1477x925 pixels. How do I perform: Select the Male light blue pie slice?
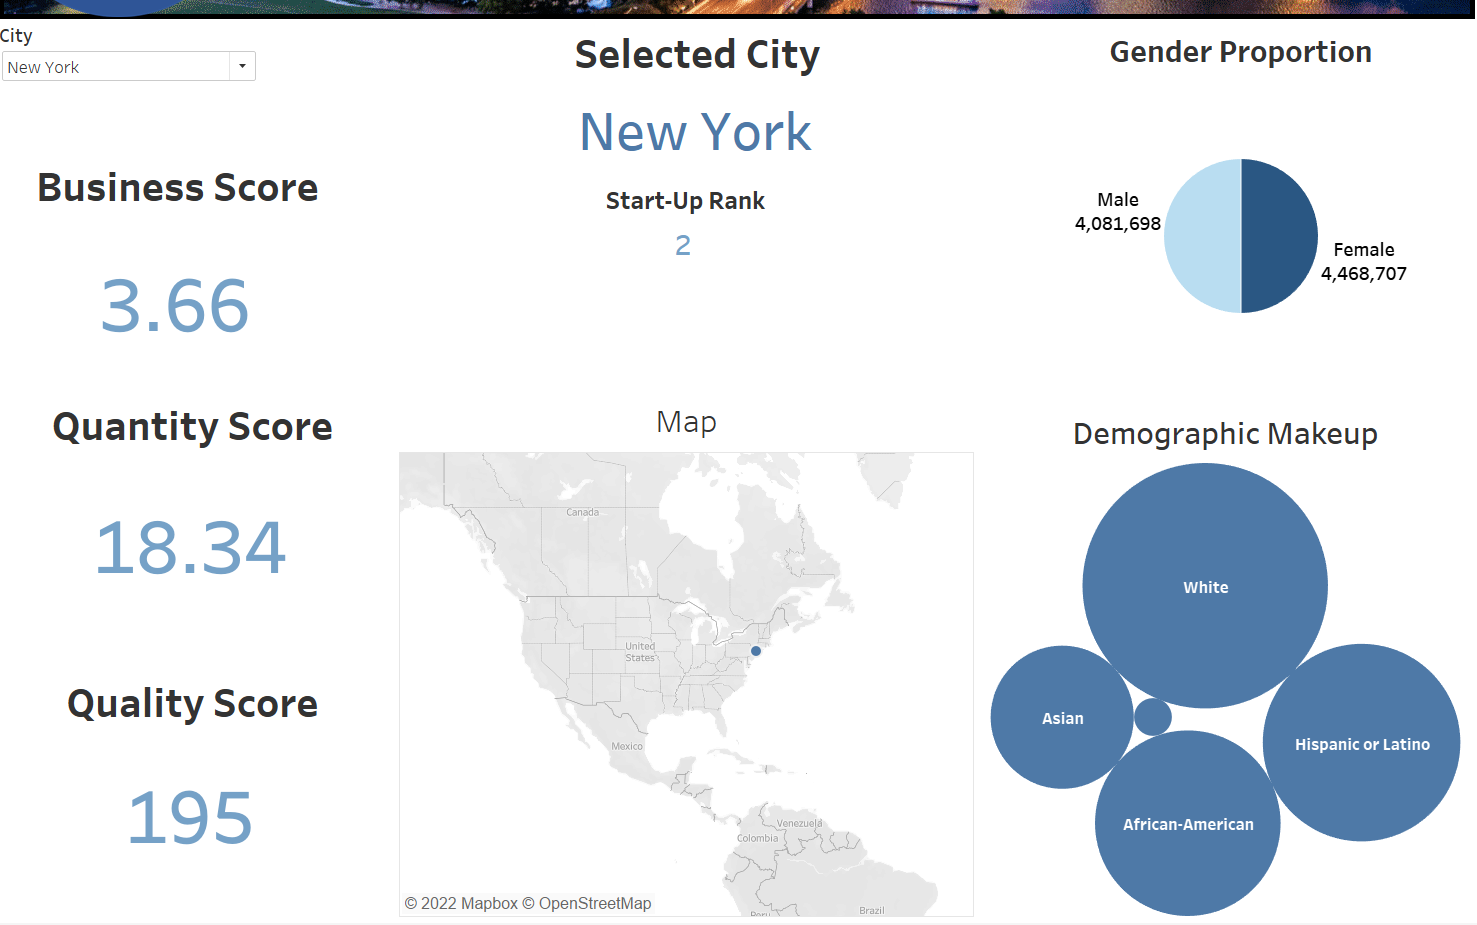(1203, 236)
